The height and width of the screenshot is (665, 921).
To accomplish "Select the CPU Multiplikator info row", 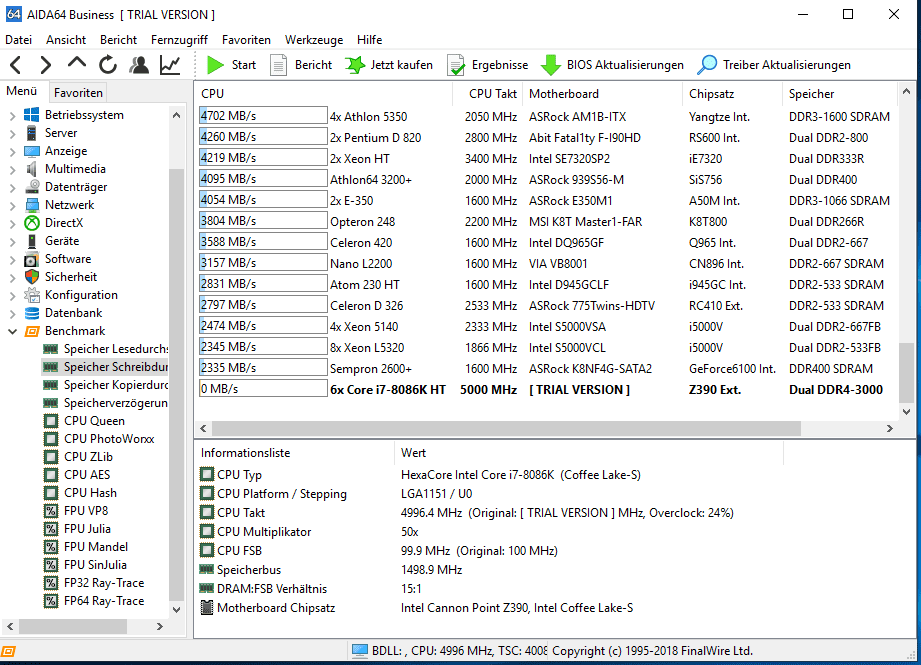I will tap(492, 532).
